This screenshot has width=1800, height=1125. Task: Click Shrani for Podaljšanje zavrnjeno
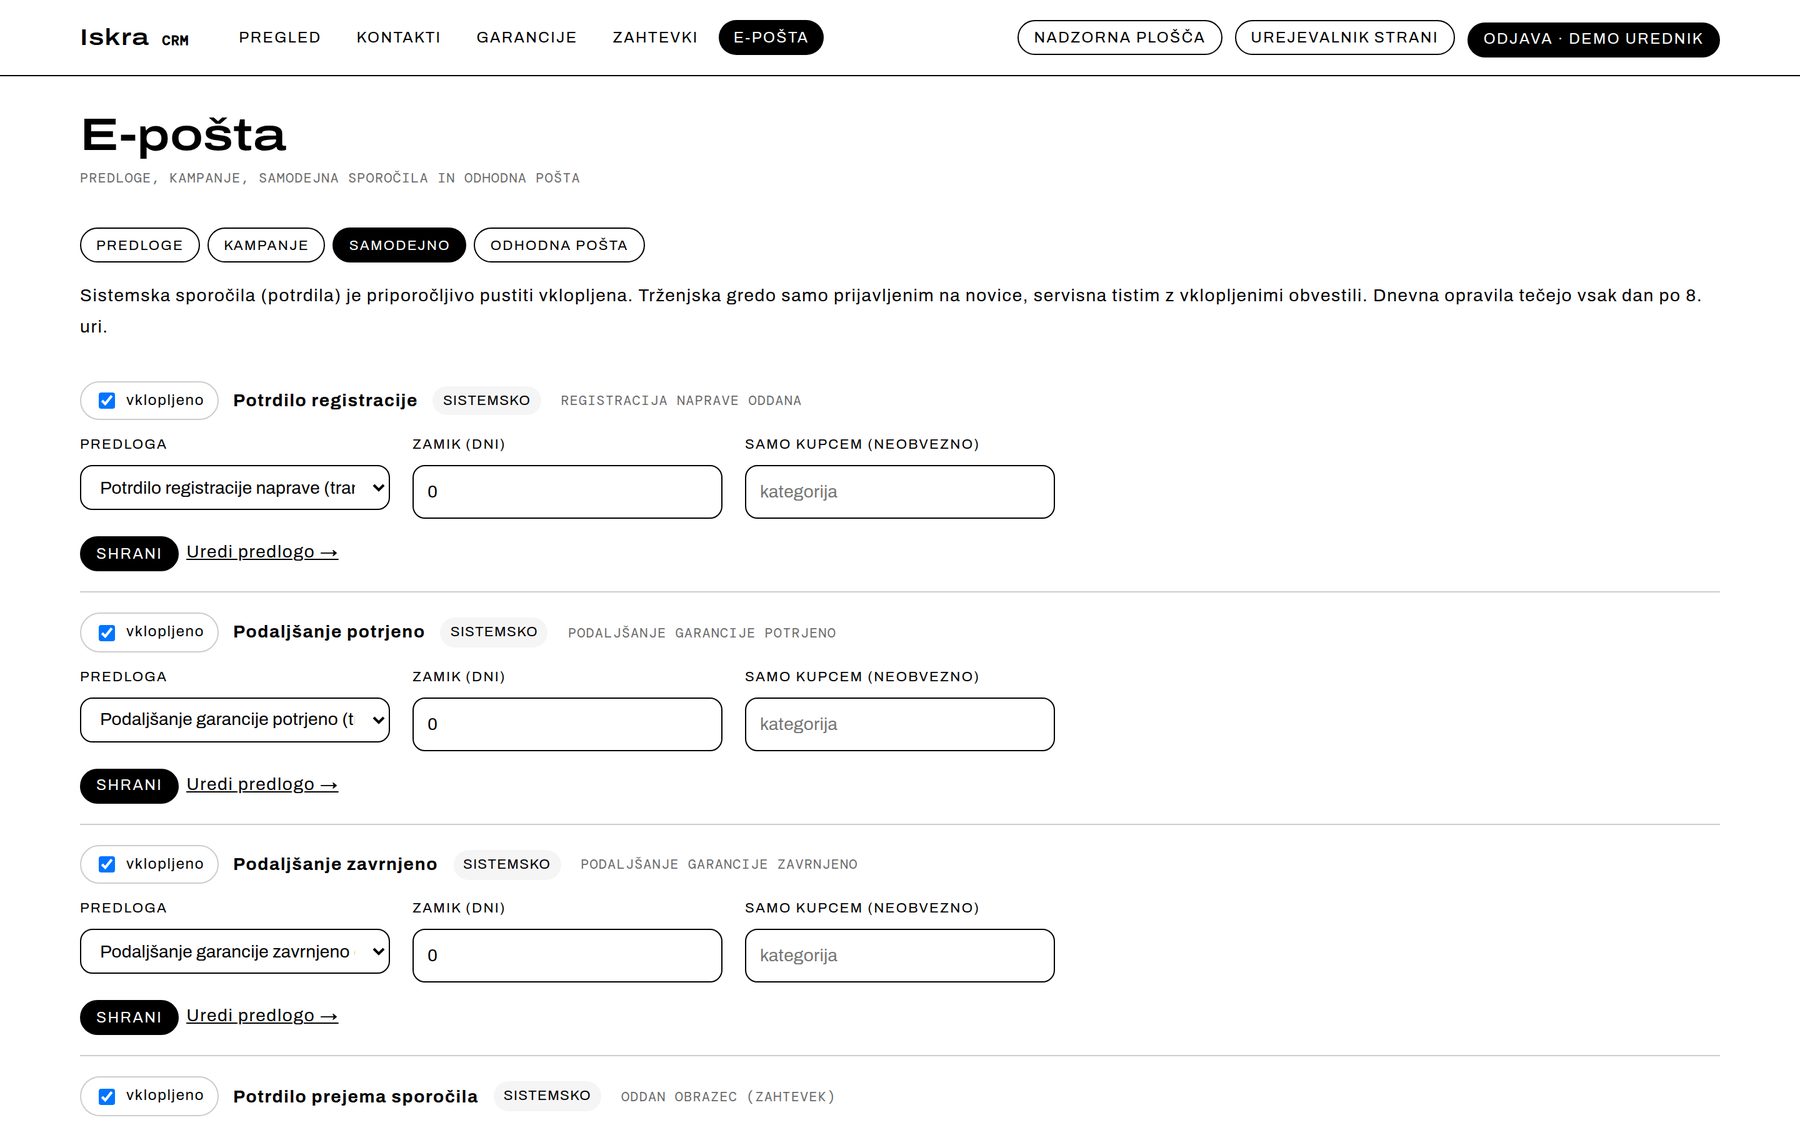[x=129, y=1017]
